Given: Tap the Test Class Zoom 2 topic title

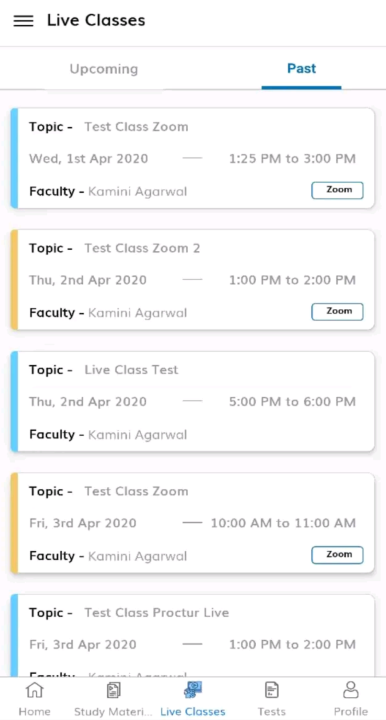Looking at the screenshot, I should pyautogui.click(x=142, y=248).
